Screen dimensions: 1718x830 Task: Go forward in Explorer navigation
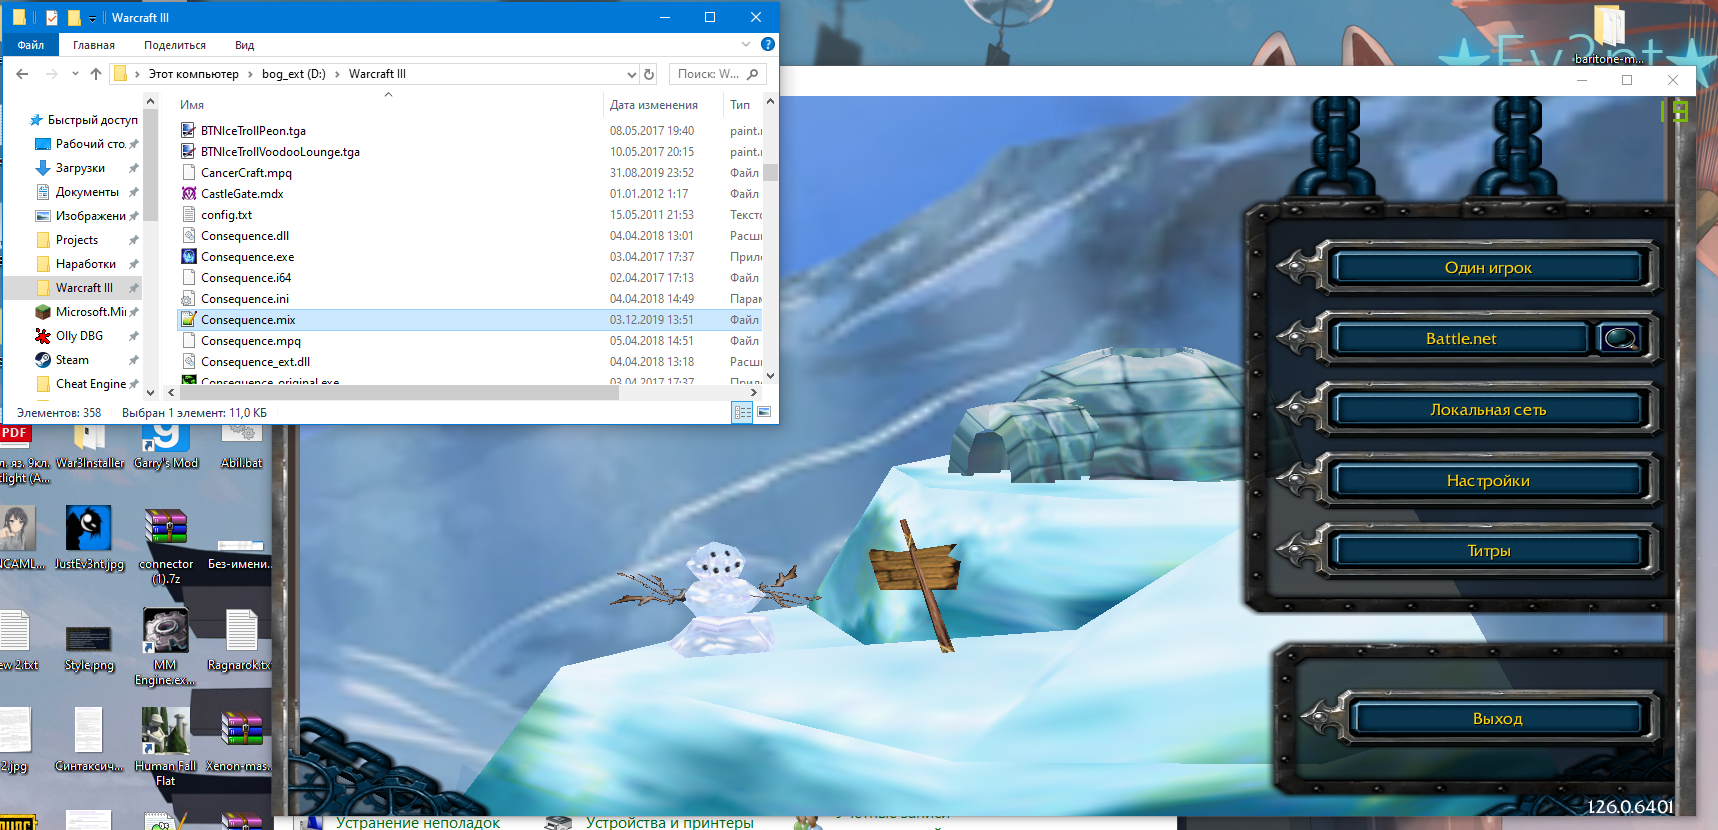coord(52,74)
